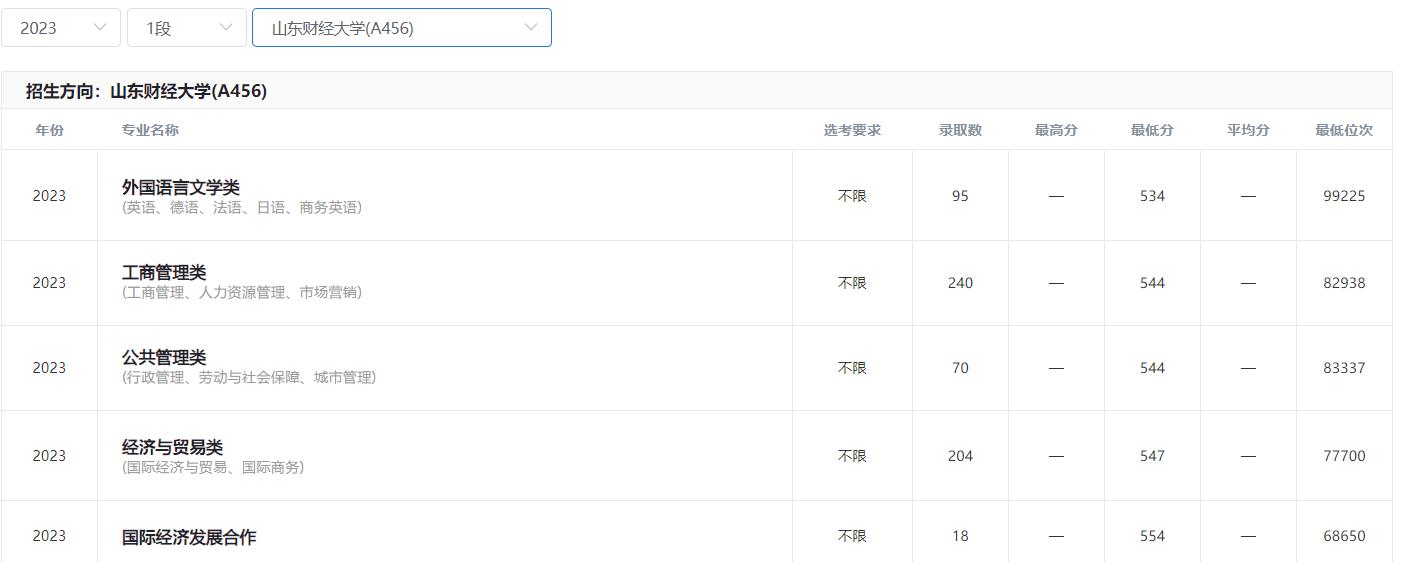Click the 最高分 column header

coord(1056,130)
